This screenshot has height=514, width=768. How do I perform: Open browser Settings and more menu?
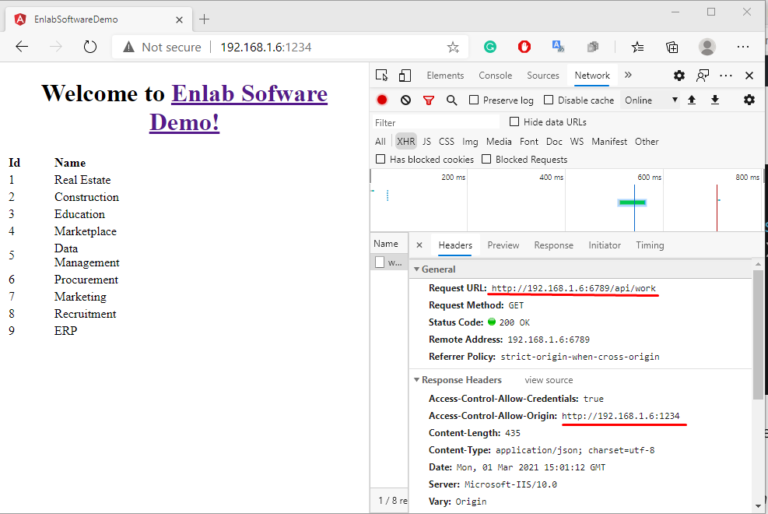point(743,47)
